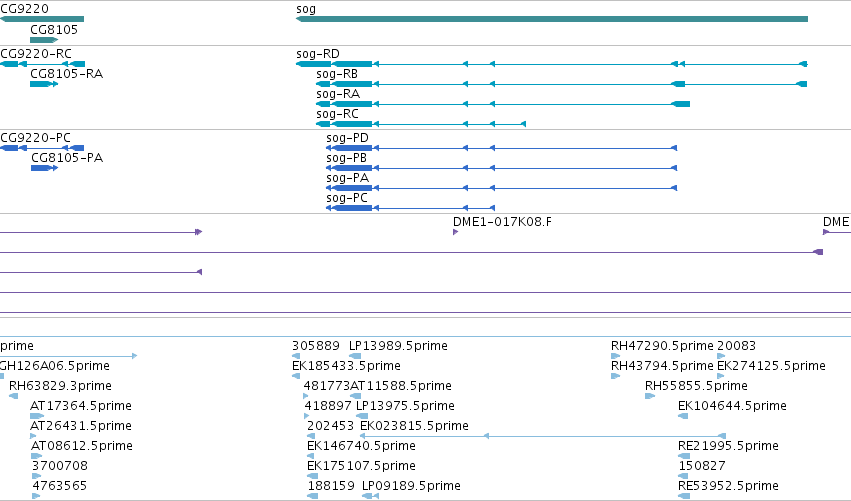Screen dimensions: 851x501
Task: Select feature 188159
Action: tap(331, 486)
